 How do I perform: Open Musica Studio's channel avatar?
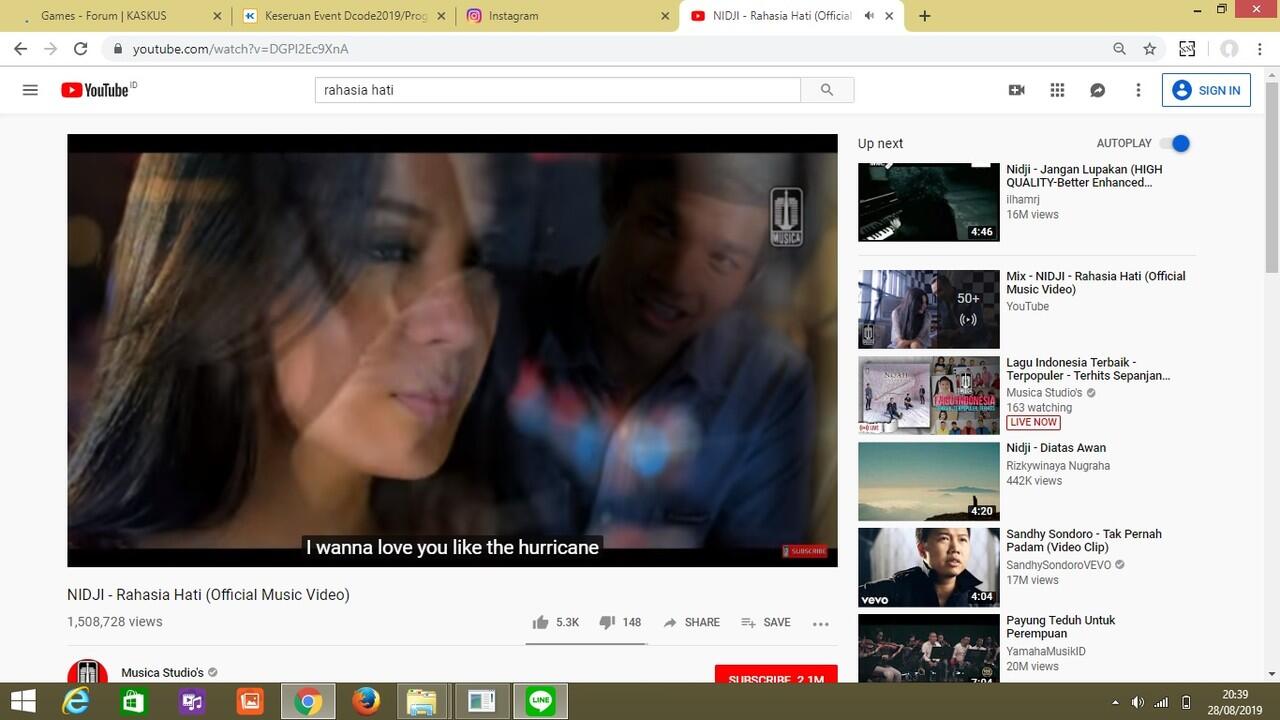pyautogui.click(x=87, y=672)
